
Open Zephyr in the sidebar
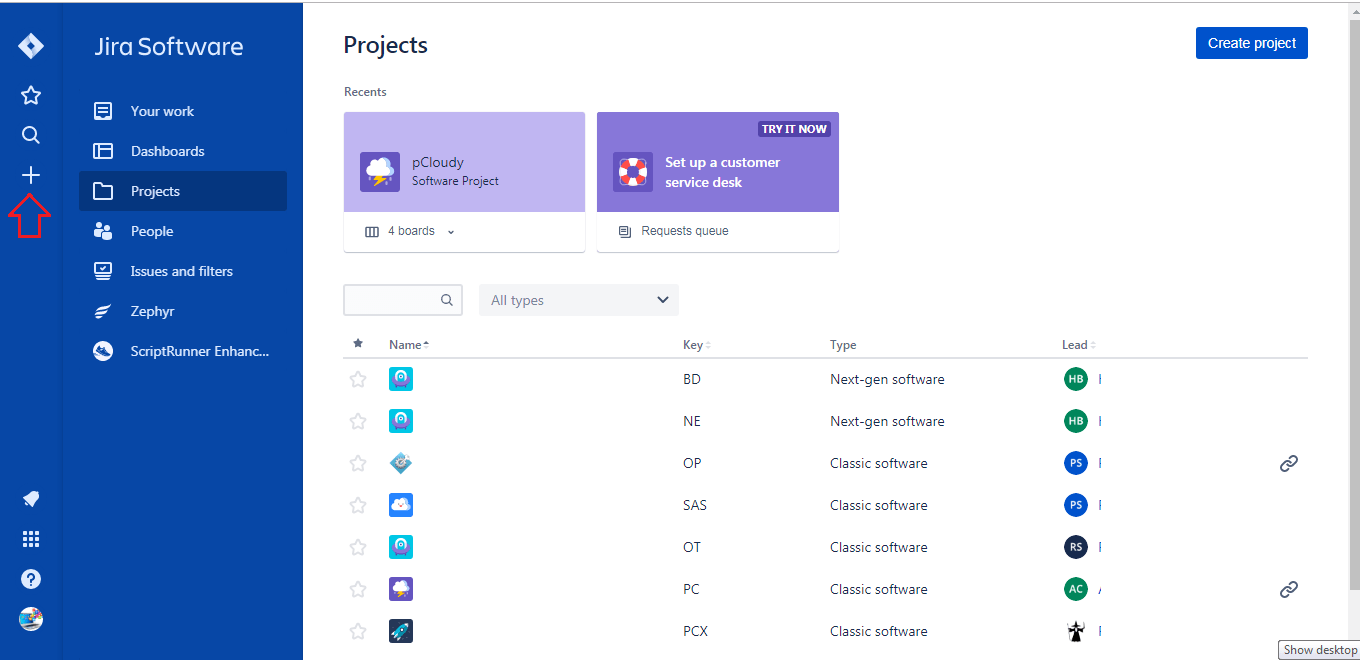183,311
